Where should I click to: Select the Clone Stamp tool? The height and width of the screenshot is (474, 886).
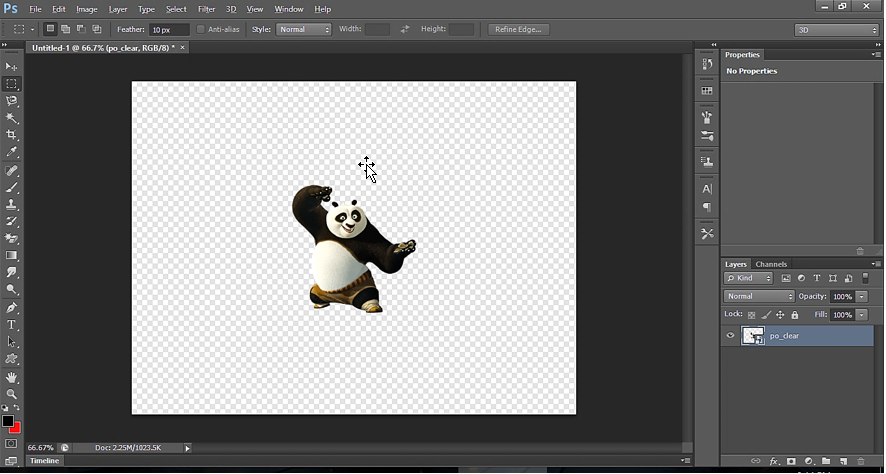pos(11,204)
